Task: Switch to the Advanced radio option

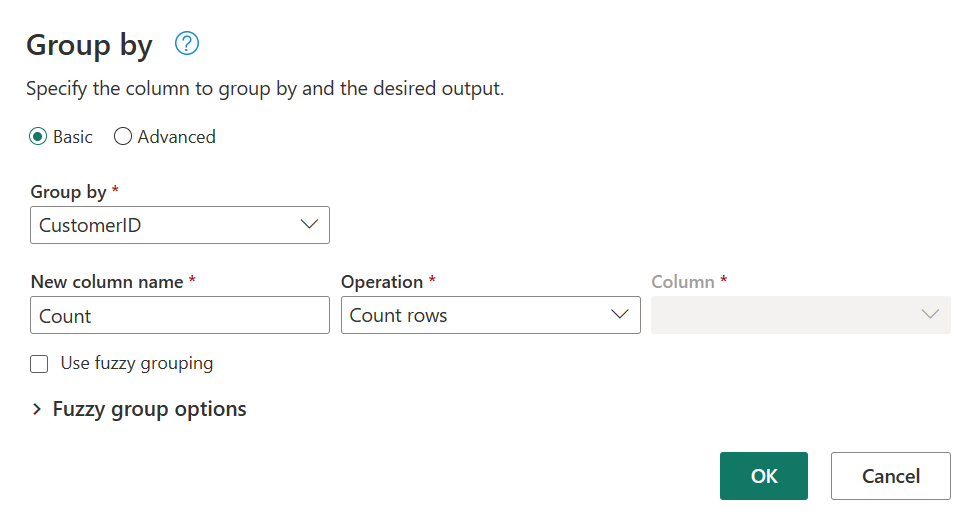Action: coord(123,137)
